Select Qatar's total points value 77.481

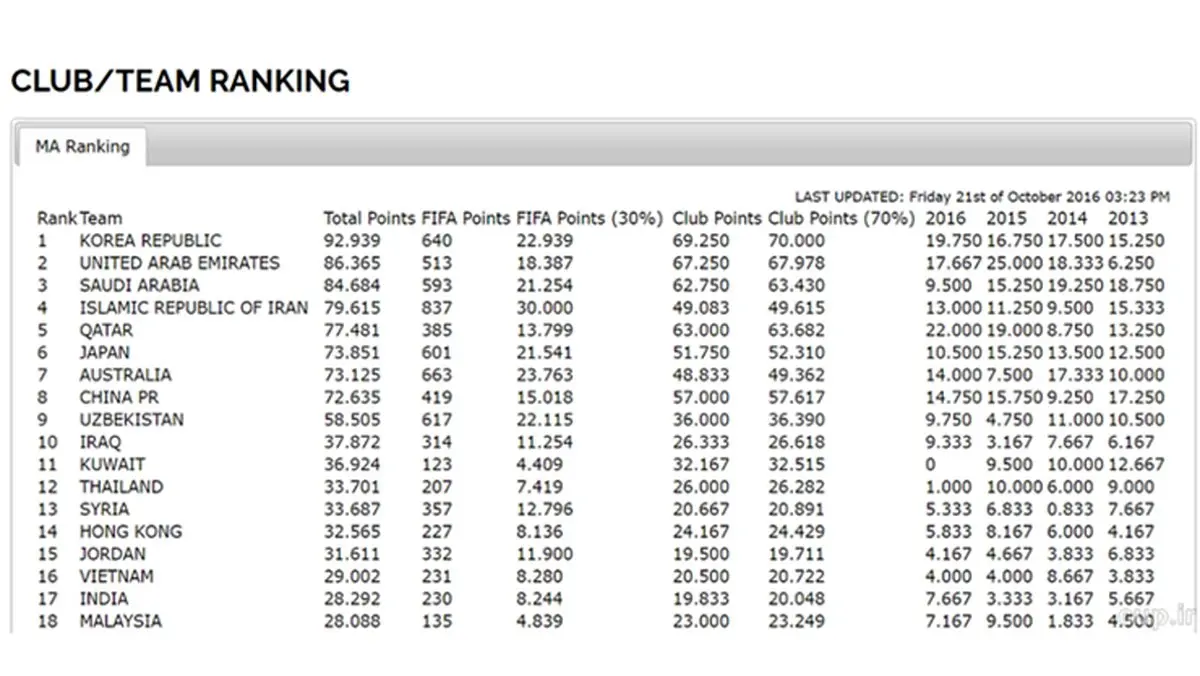click(x=352, y=330)
